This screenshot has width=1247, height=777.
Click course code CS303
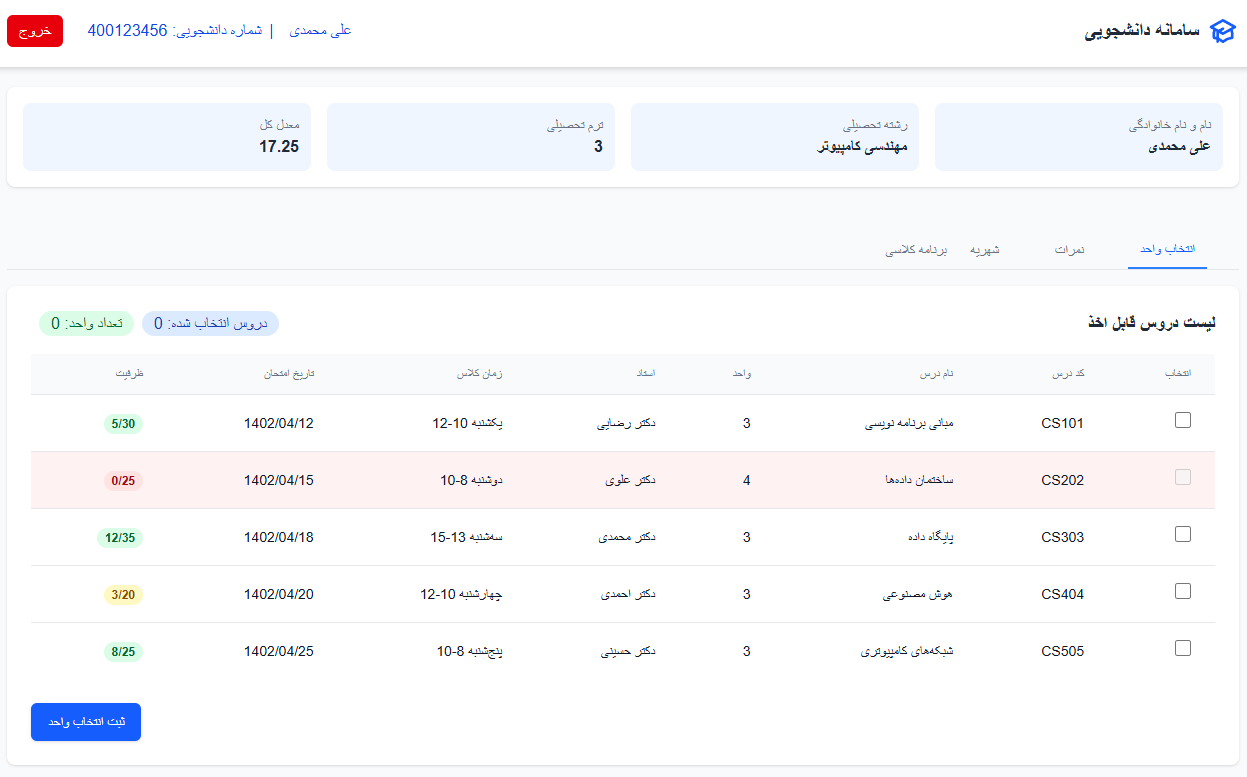[x=1062, y=537]
